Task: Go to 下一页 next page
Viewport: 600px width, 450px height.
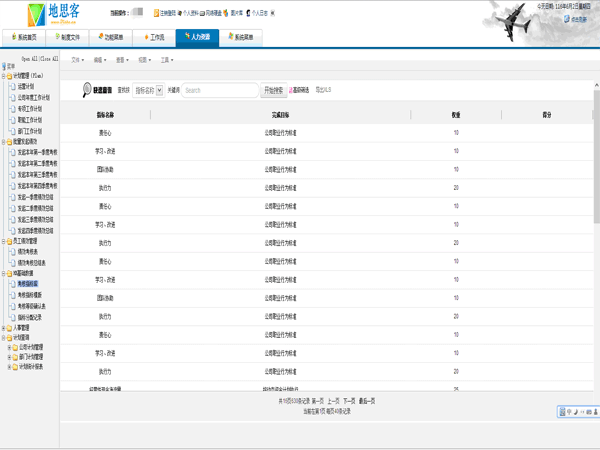Action: point(349,401)
